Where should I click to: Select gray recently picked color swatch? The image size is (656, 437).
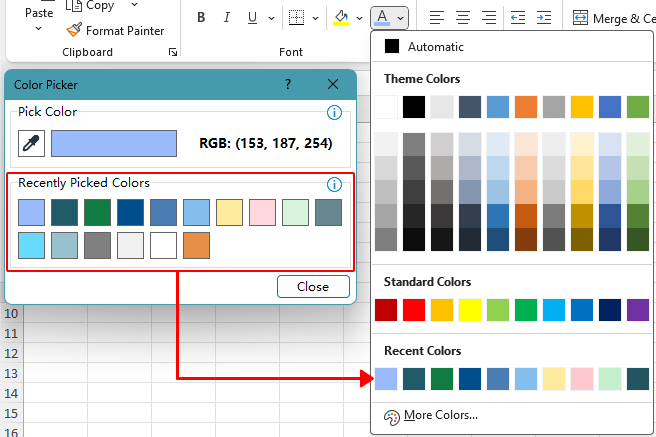click(x=97, y=245)
